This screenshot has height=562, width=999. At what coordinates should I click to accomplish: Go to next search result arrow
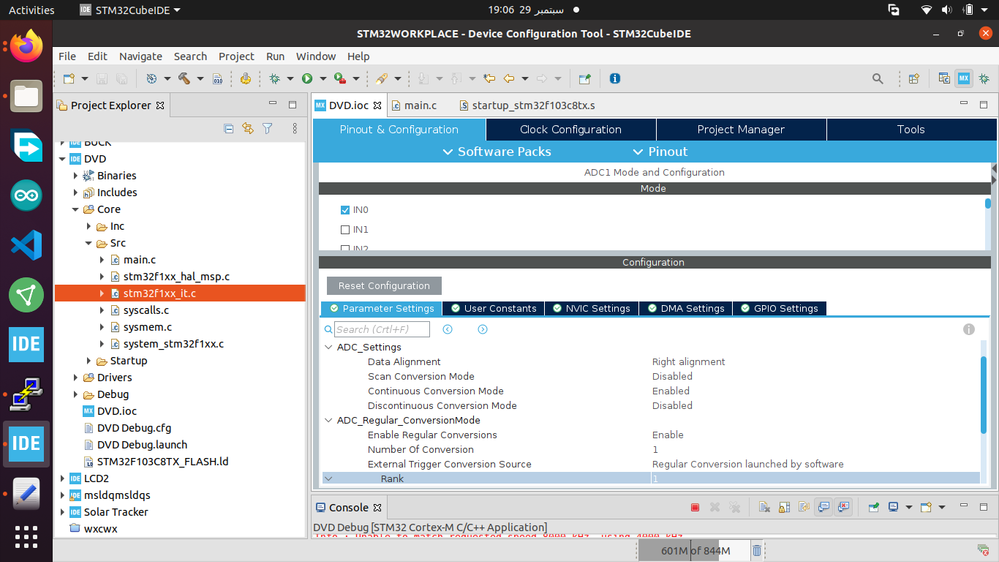point(482,329)
